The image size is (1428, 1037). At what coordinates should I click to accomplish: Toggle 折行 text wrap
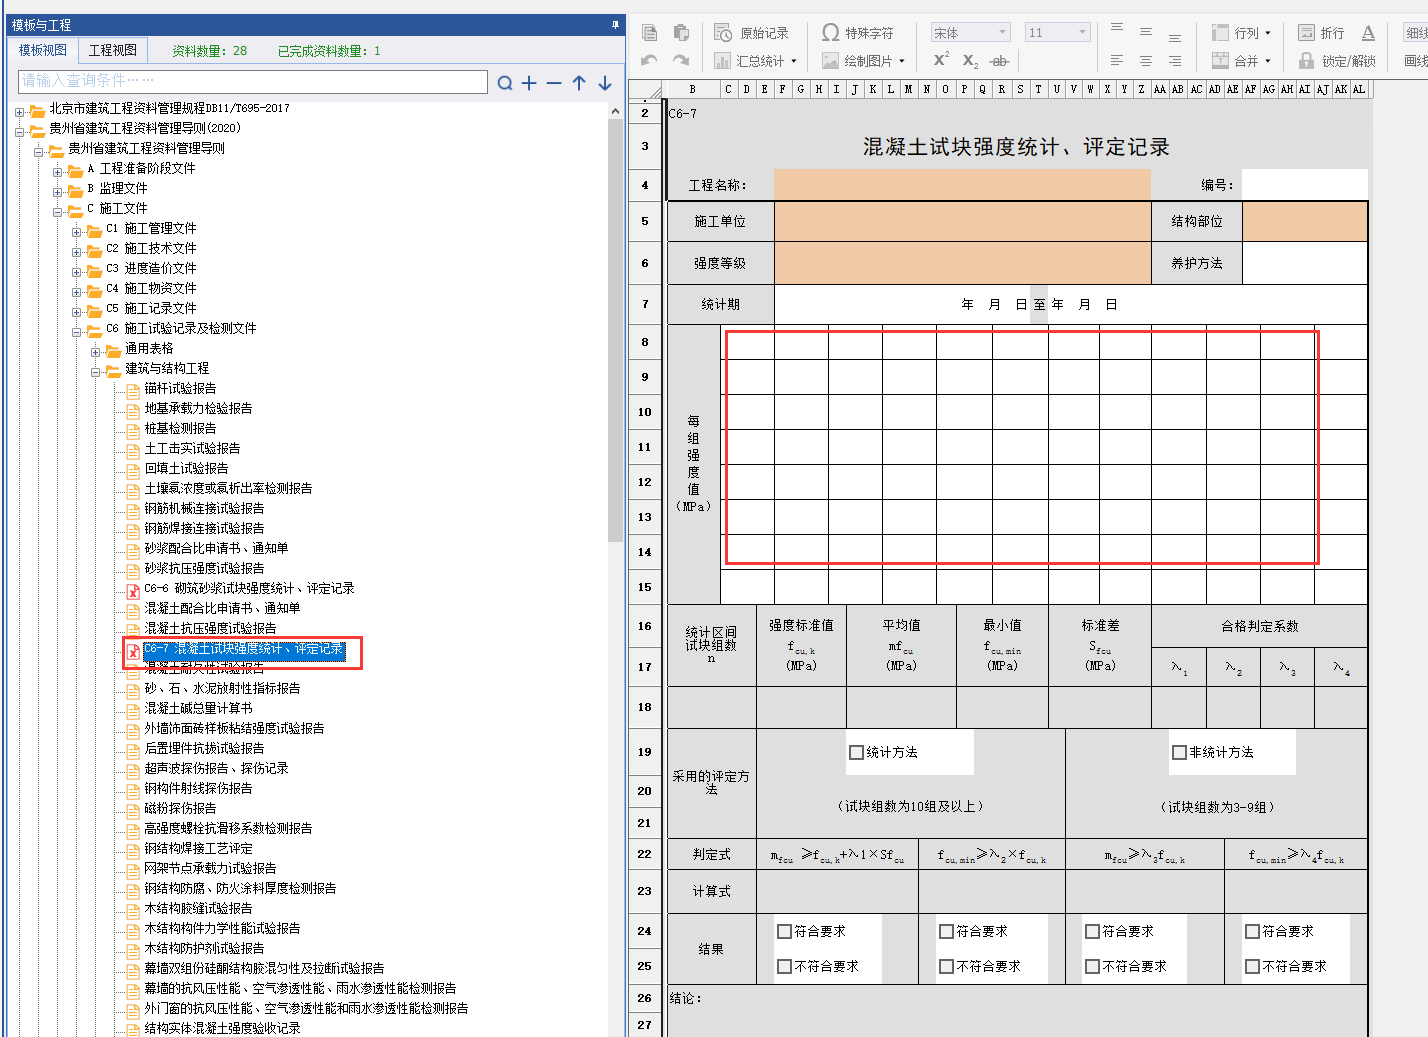point(1321,33)
